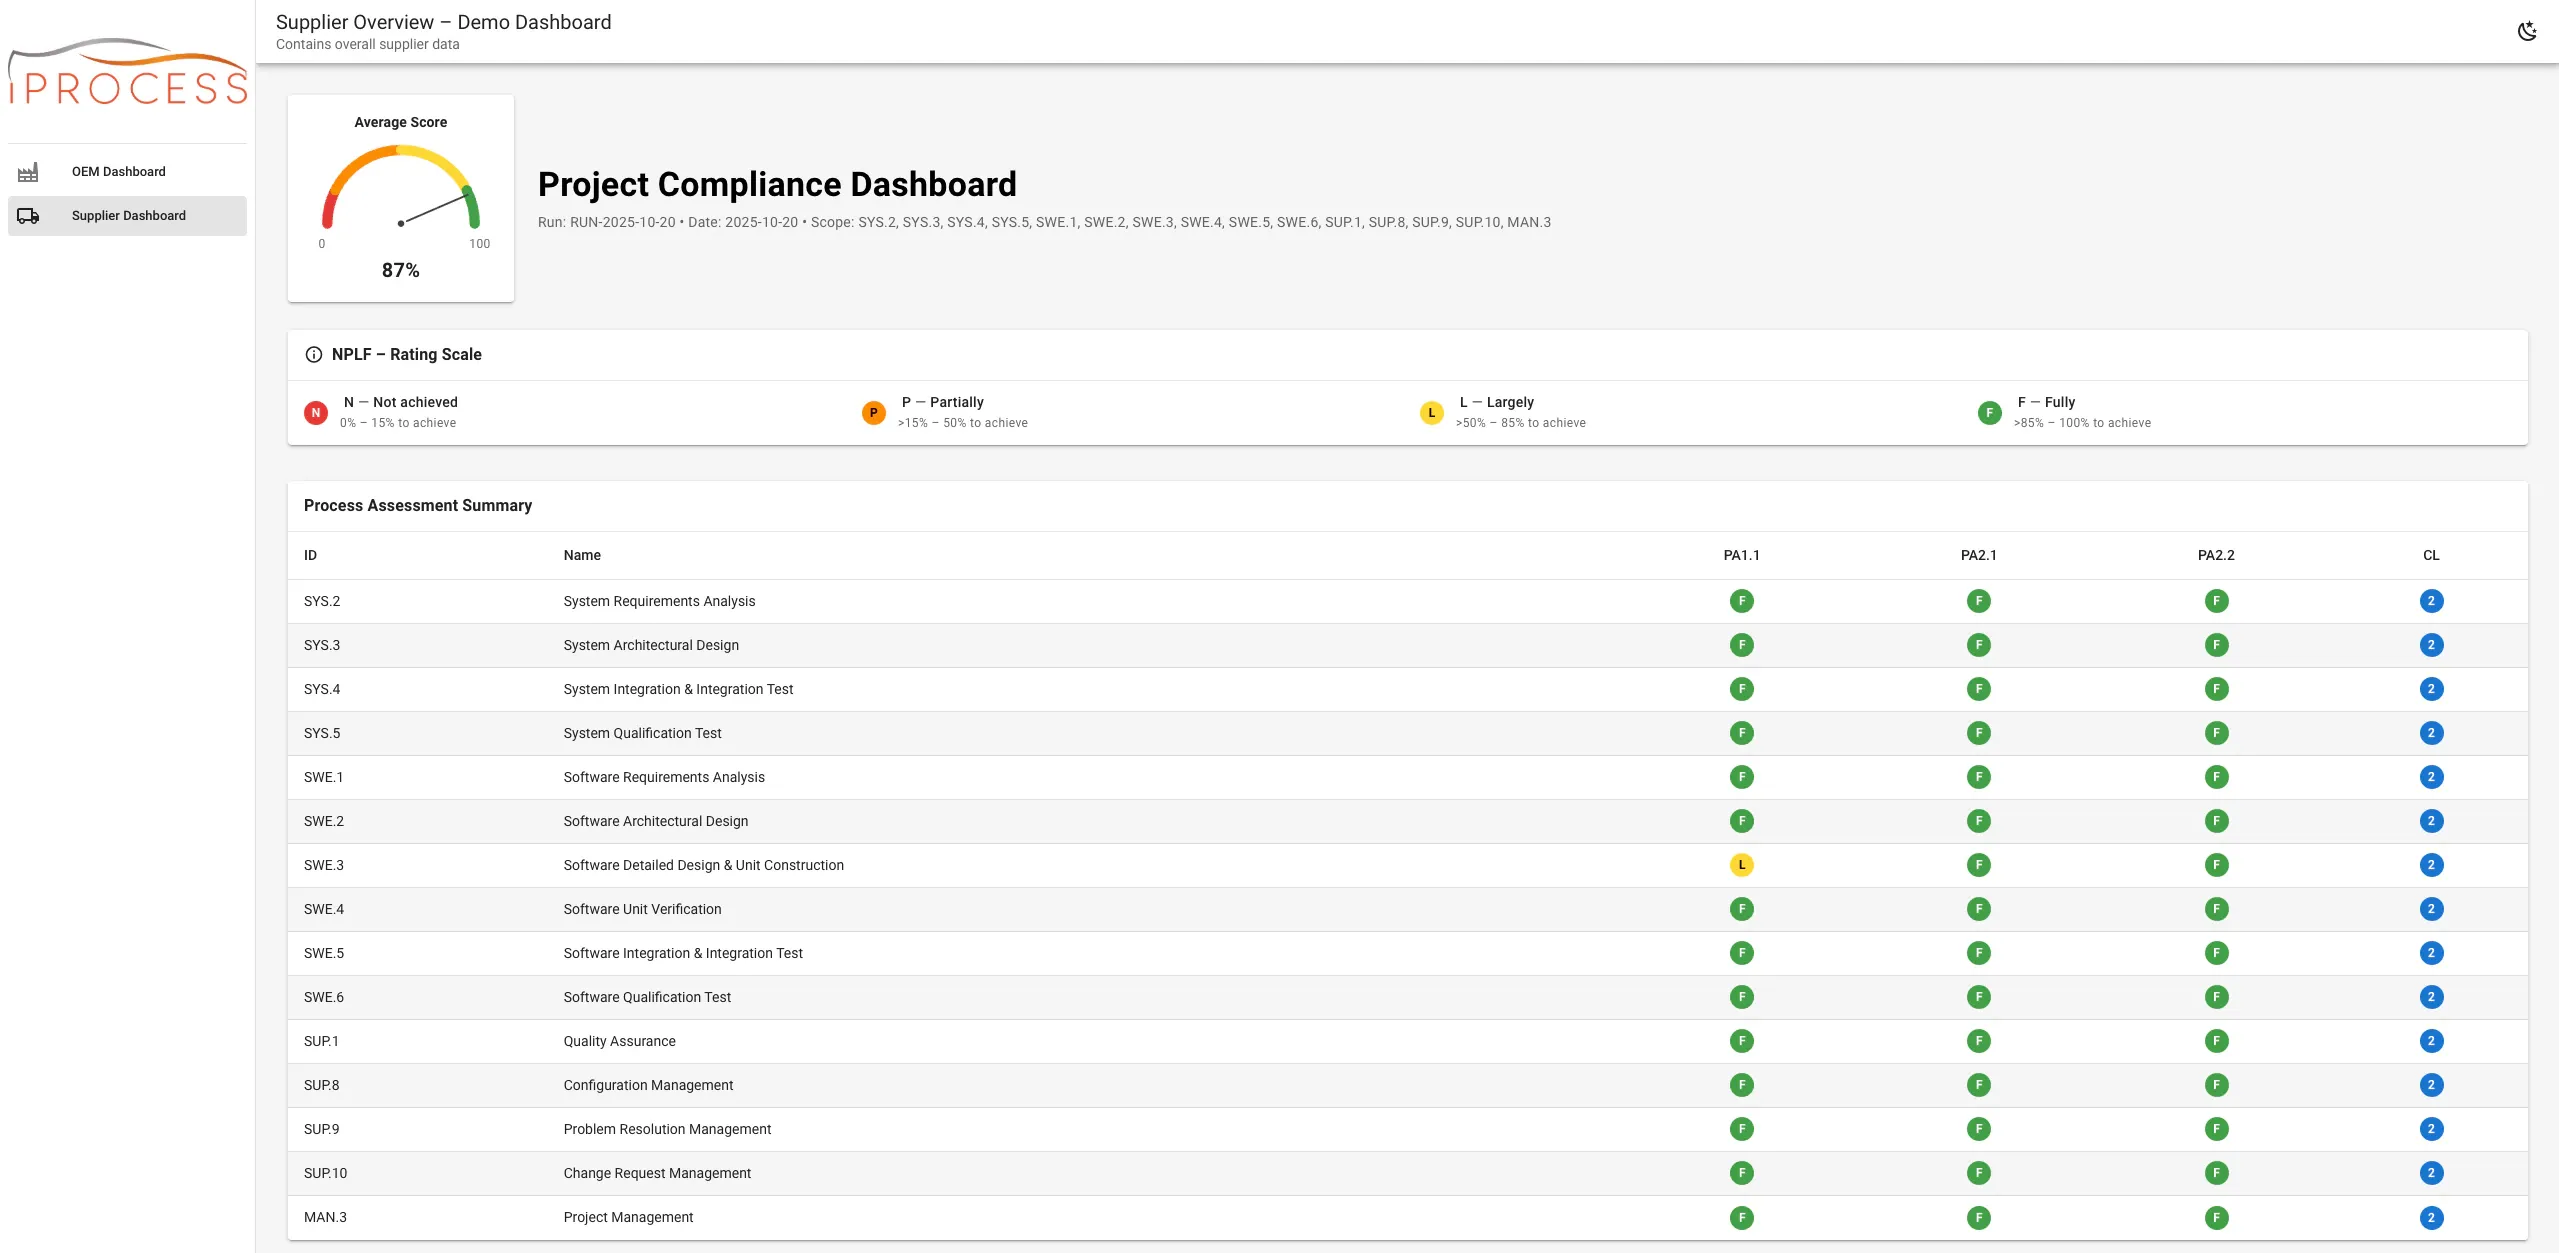
Task: Click PA2.1 column header
Action: pos(1979,555)
